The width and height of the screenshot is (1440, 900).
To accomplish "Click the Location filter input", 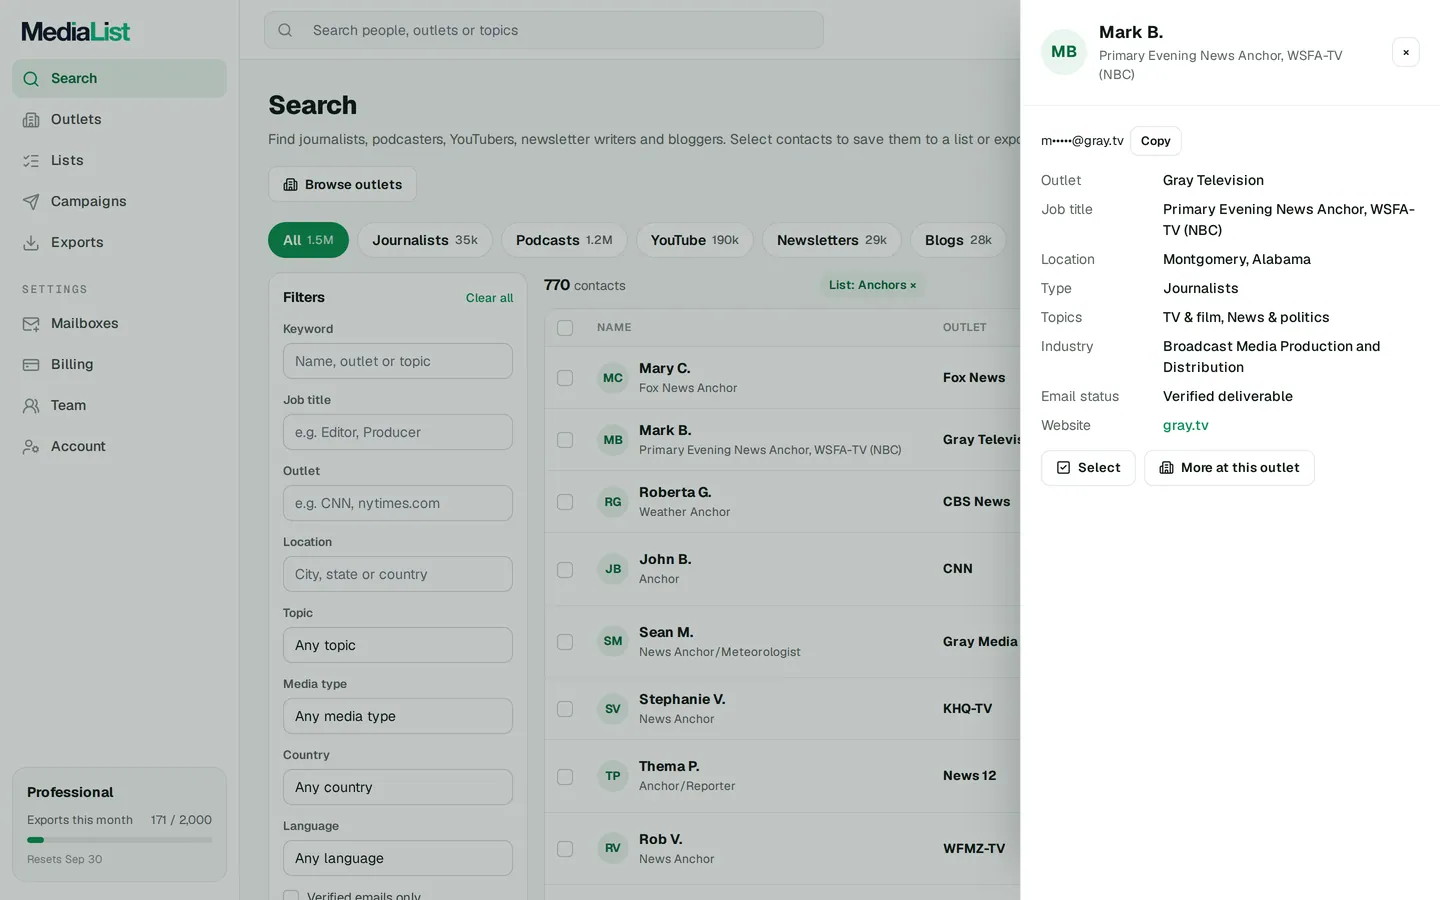I will 398,574.
